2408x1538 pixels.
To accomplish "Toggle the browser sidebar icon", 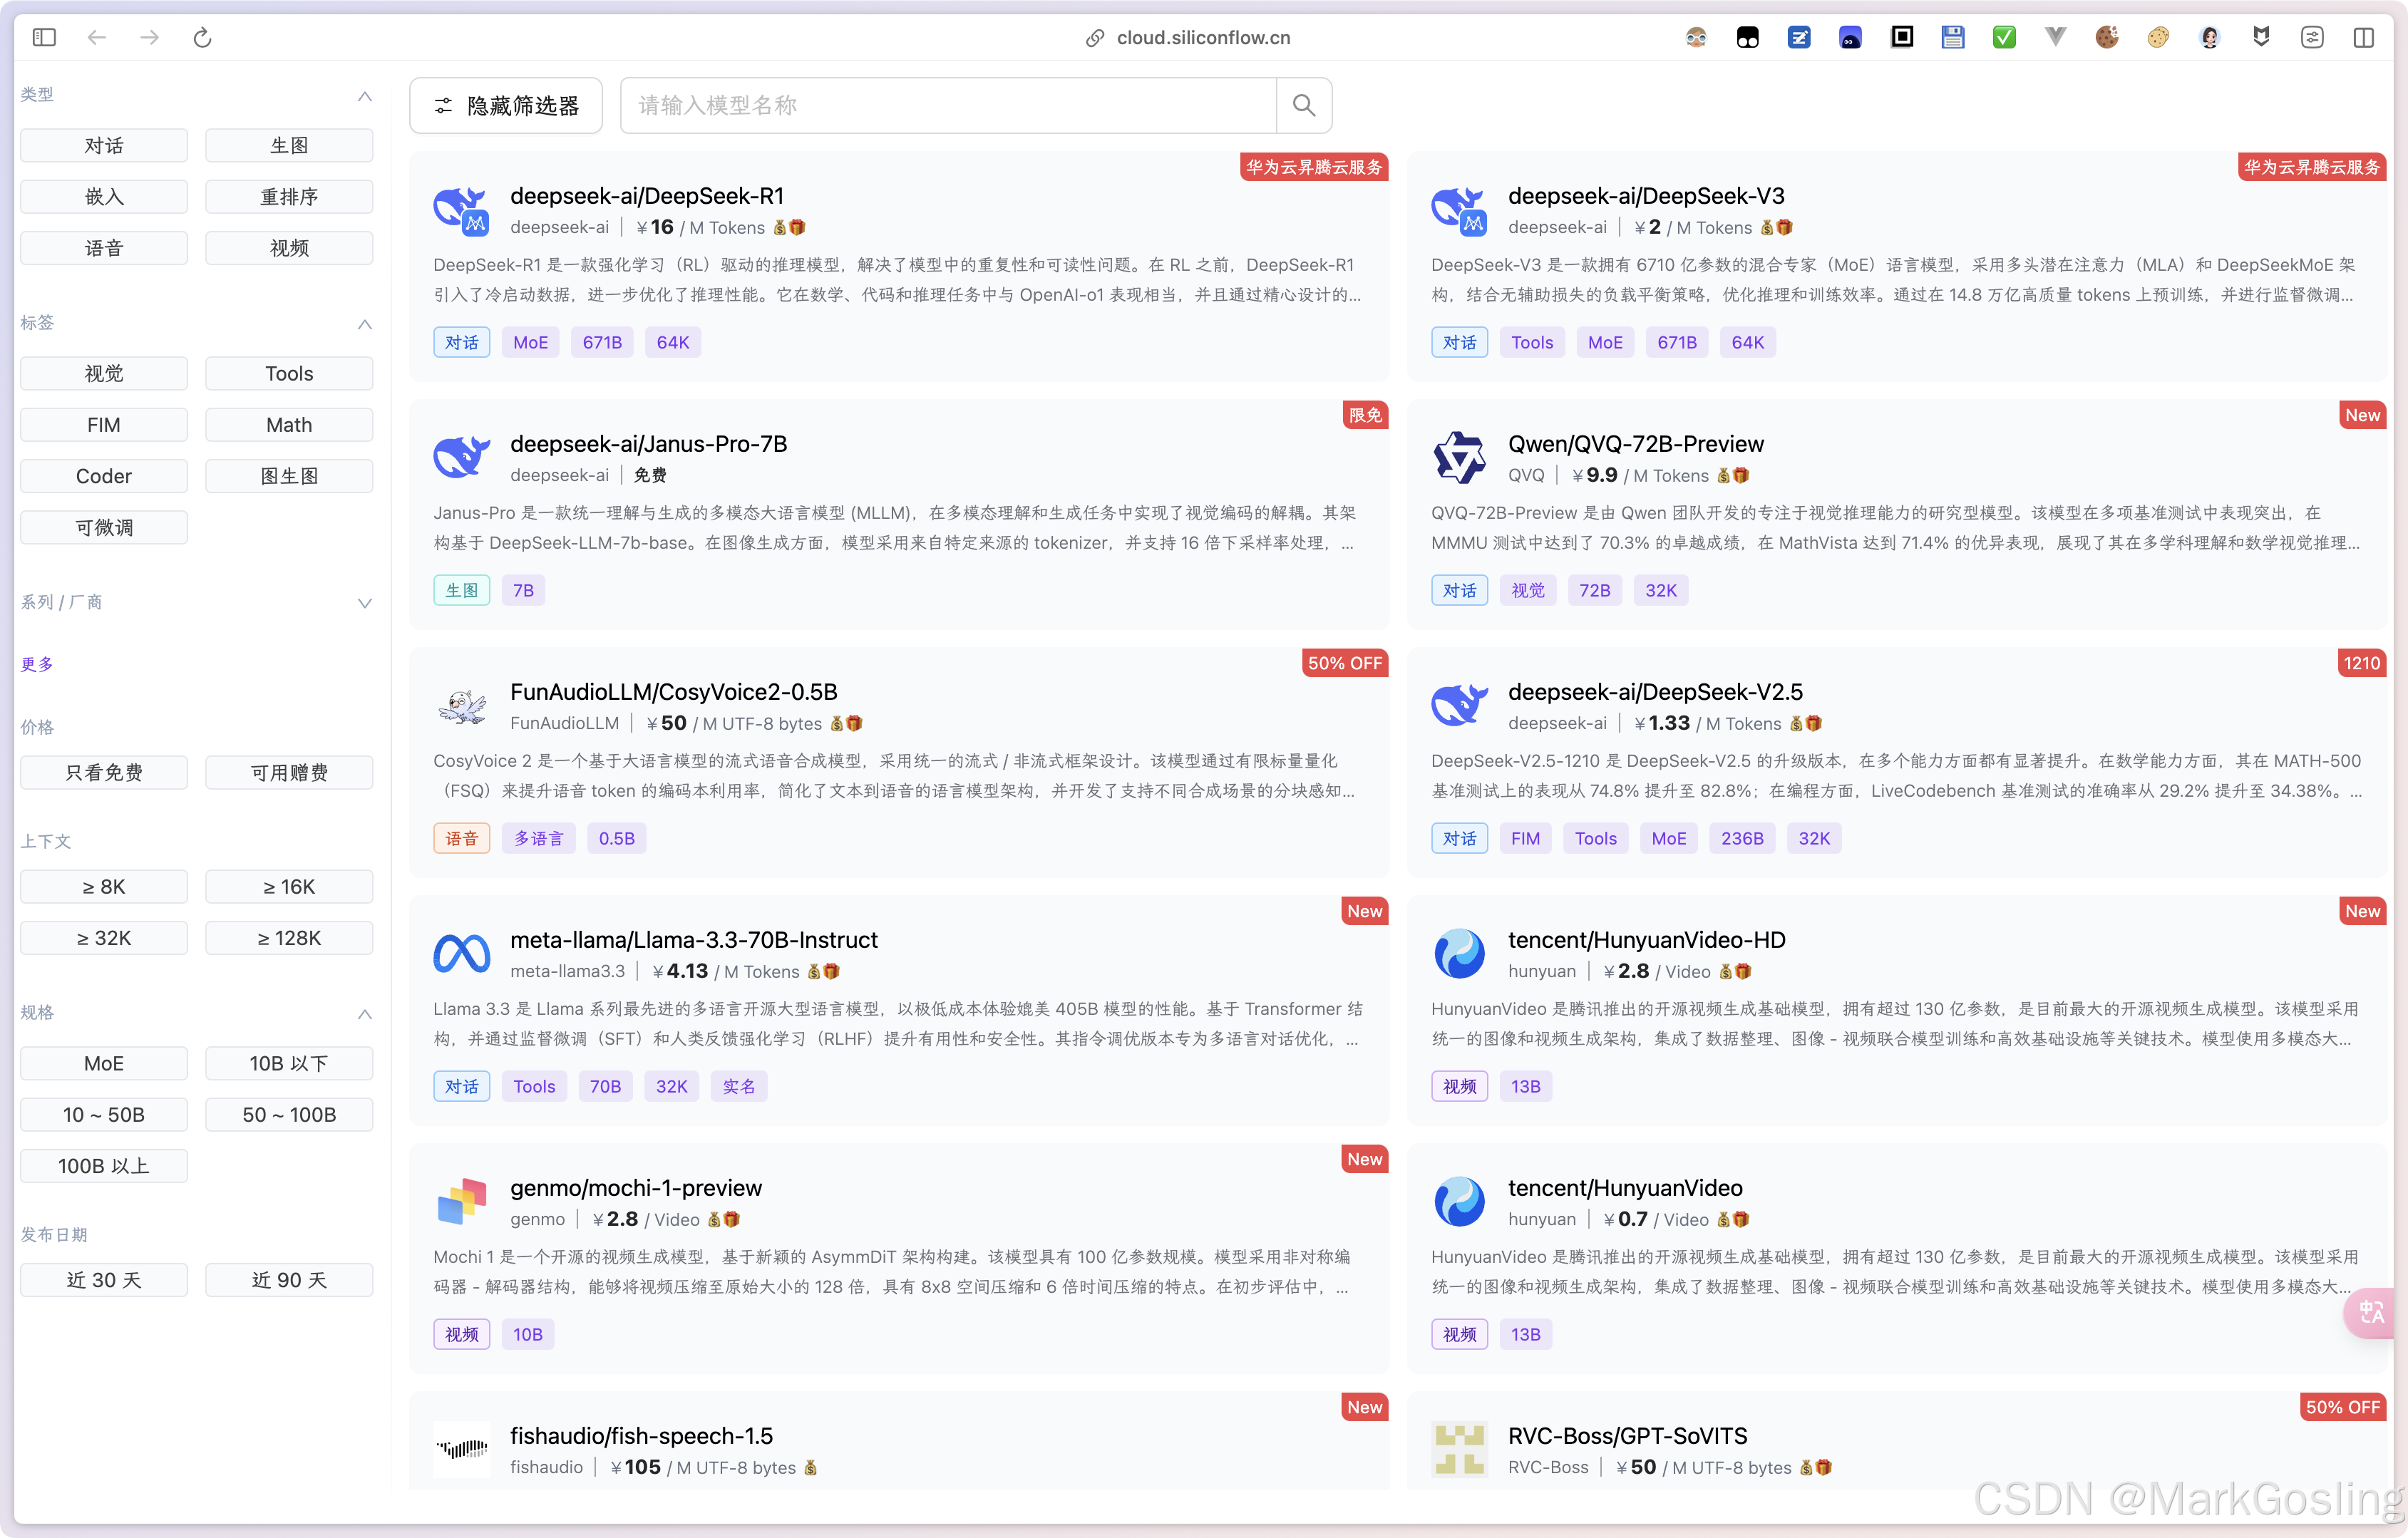I will pyautogui.click(x=44, y=38).
